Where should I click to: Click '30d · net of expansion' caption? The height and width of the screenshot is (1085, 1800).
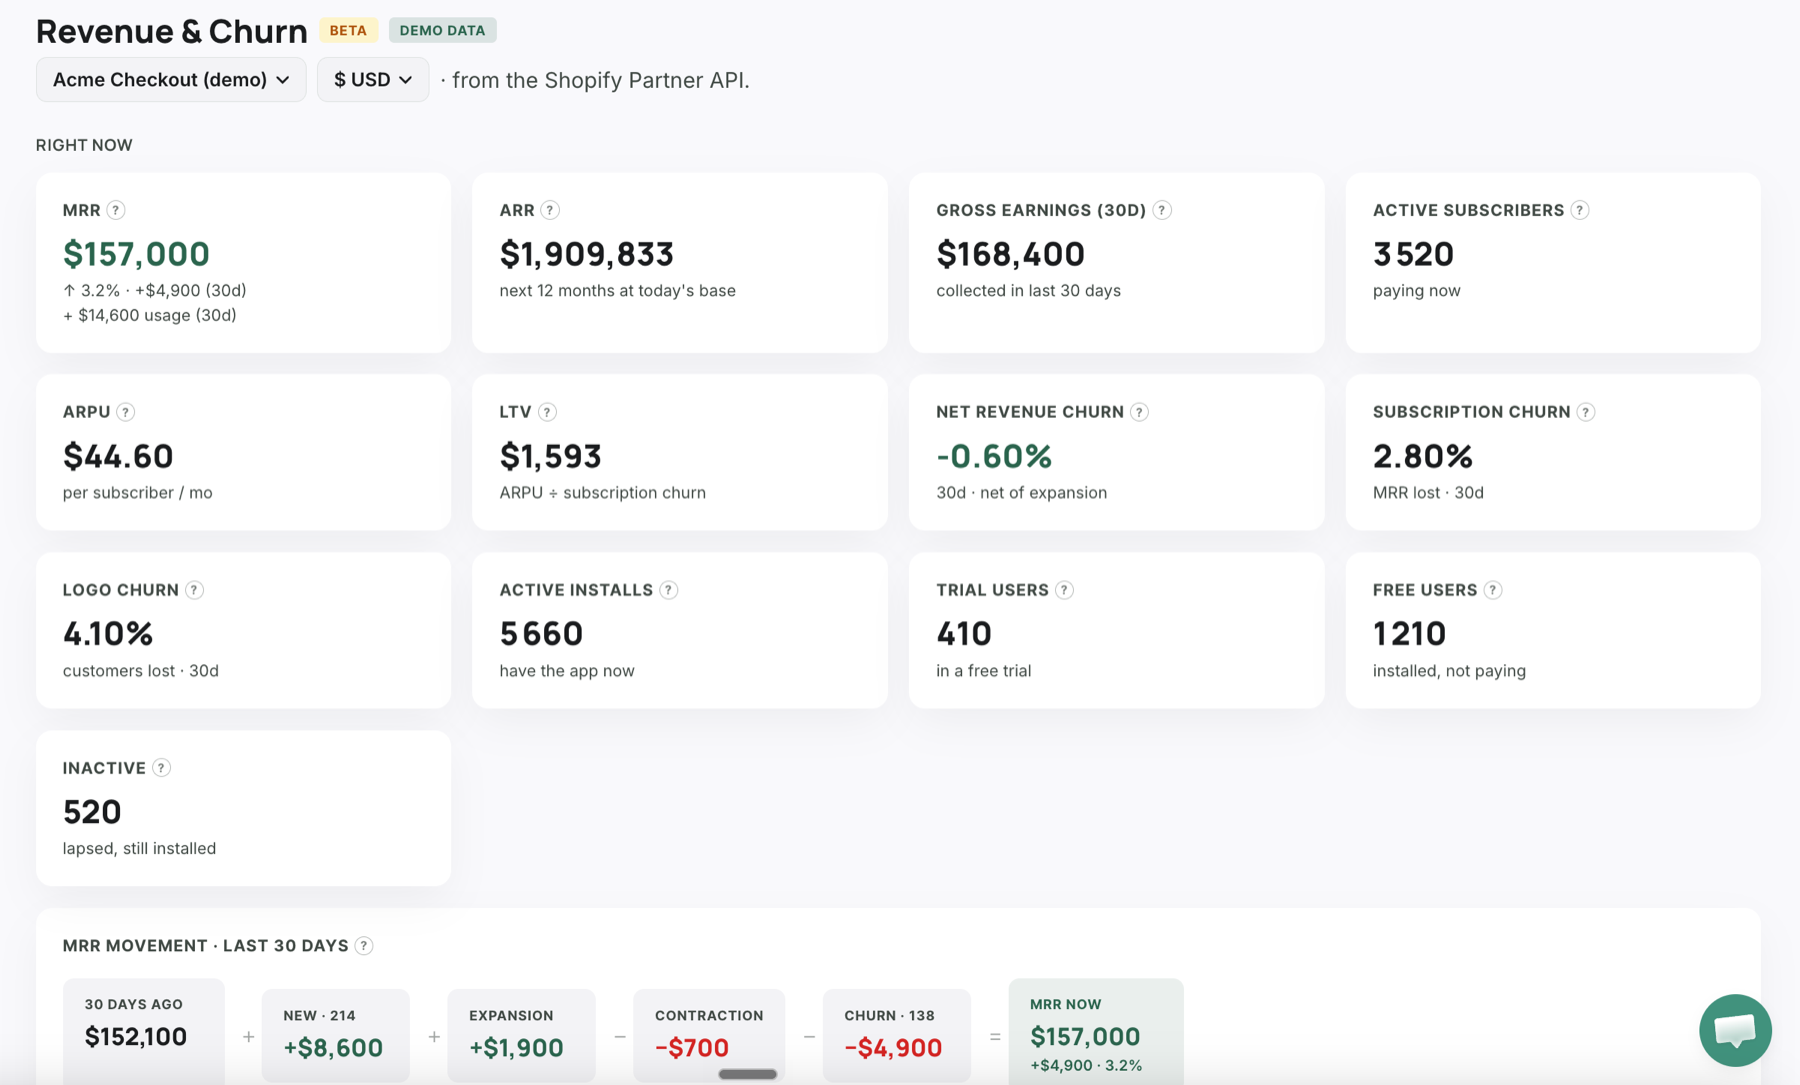click(1021, 492)
